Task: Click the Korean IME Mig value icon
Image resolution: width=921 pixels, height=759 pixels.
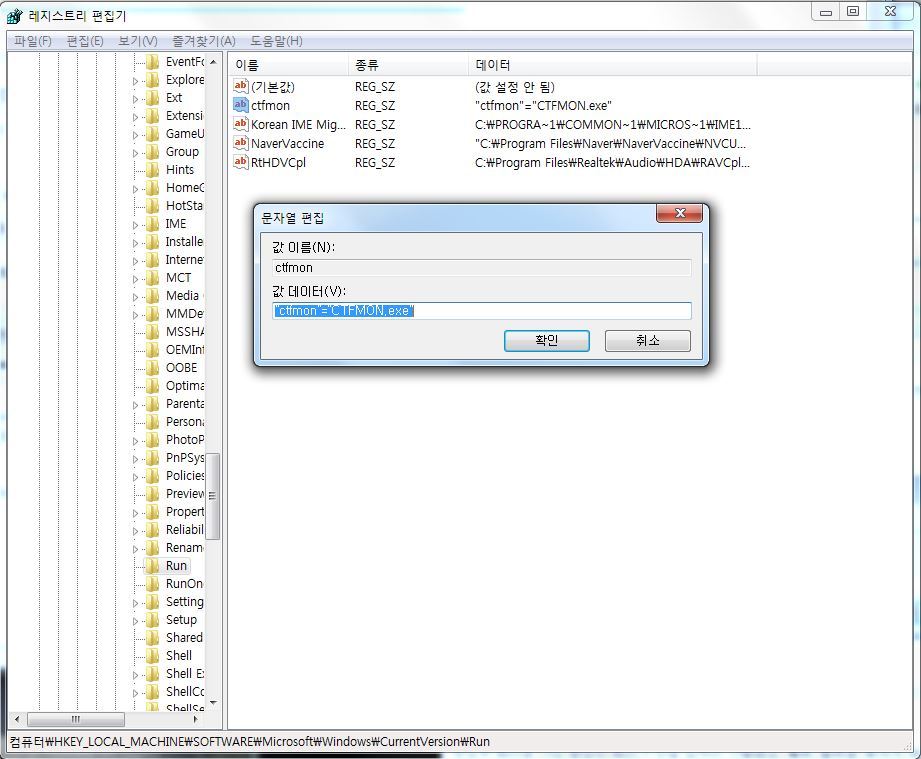Action: click(x=240, y=124)
